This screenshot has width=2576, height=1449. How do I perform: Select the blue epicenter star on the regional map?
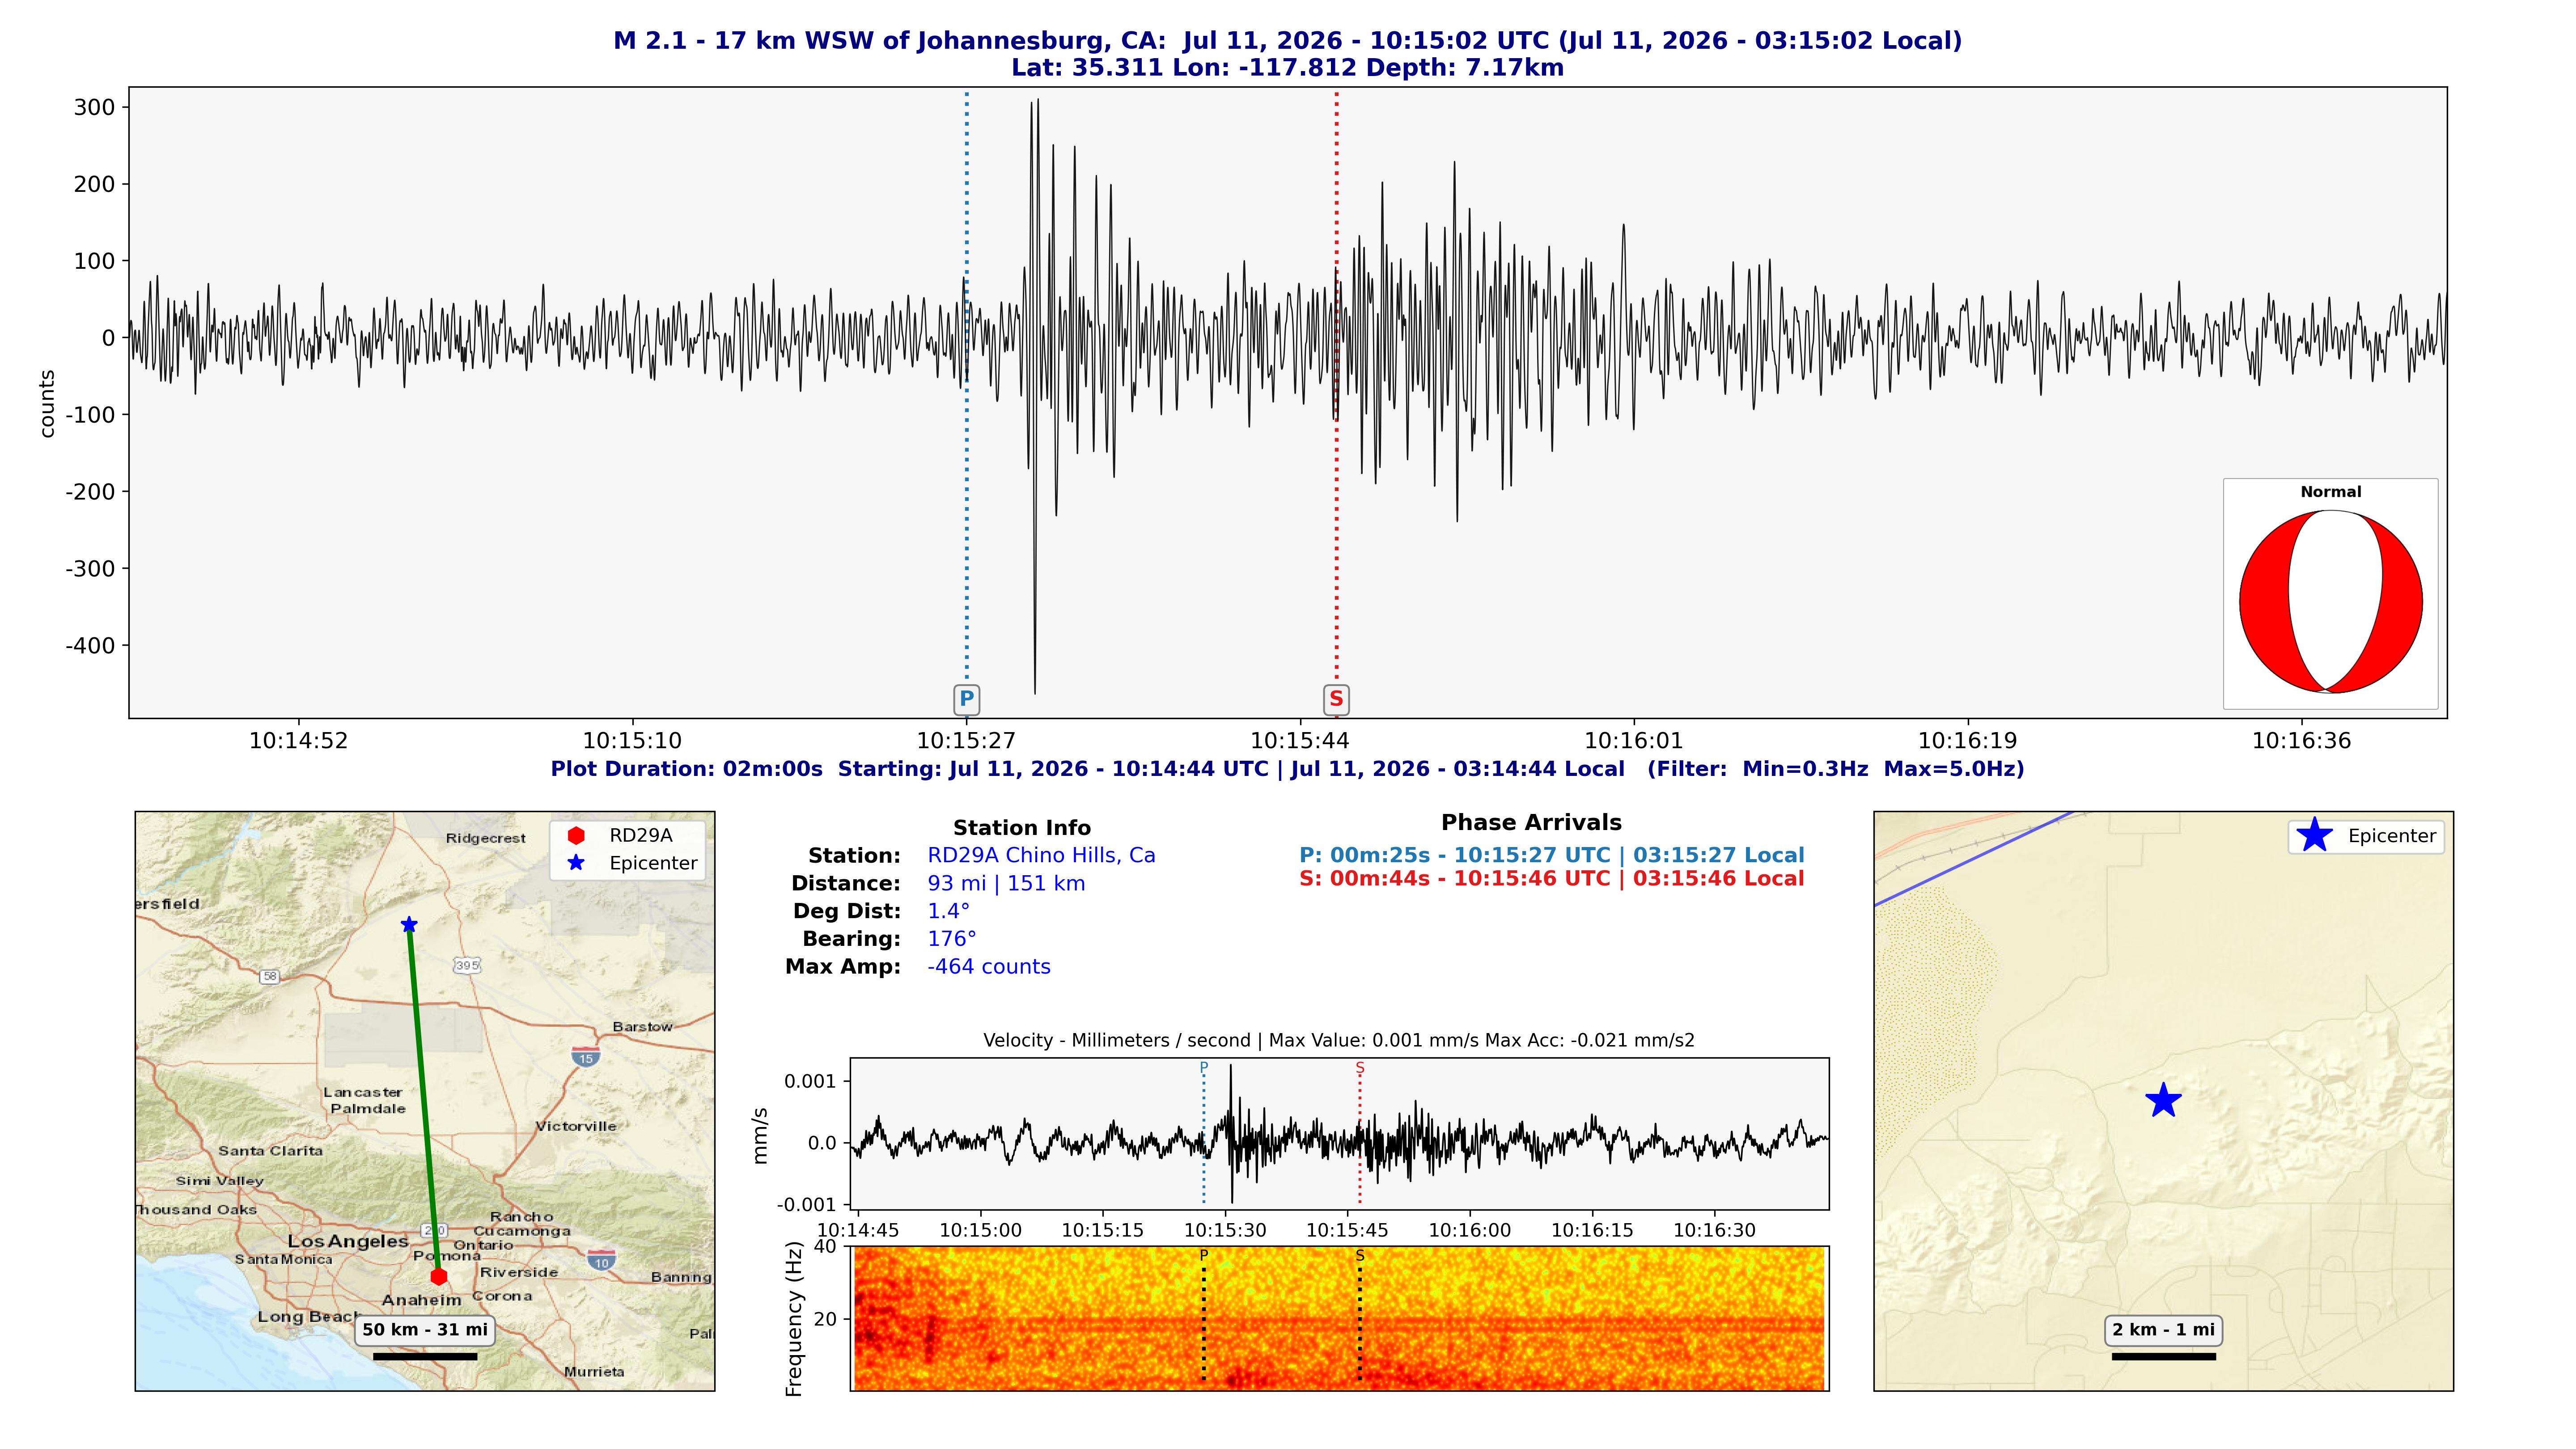(x=409, y=925)
